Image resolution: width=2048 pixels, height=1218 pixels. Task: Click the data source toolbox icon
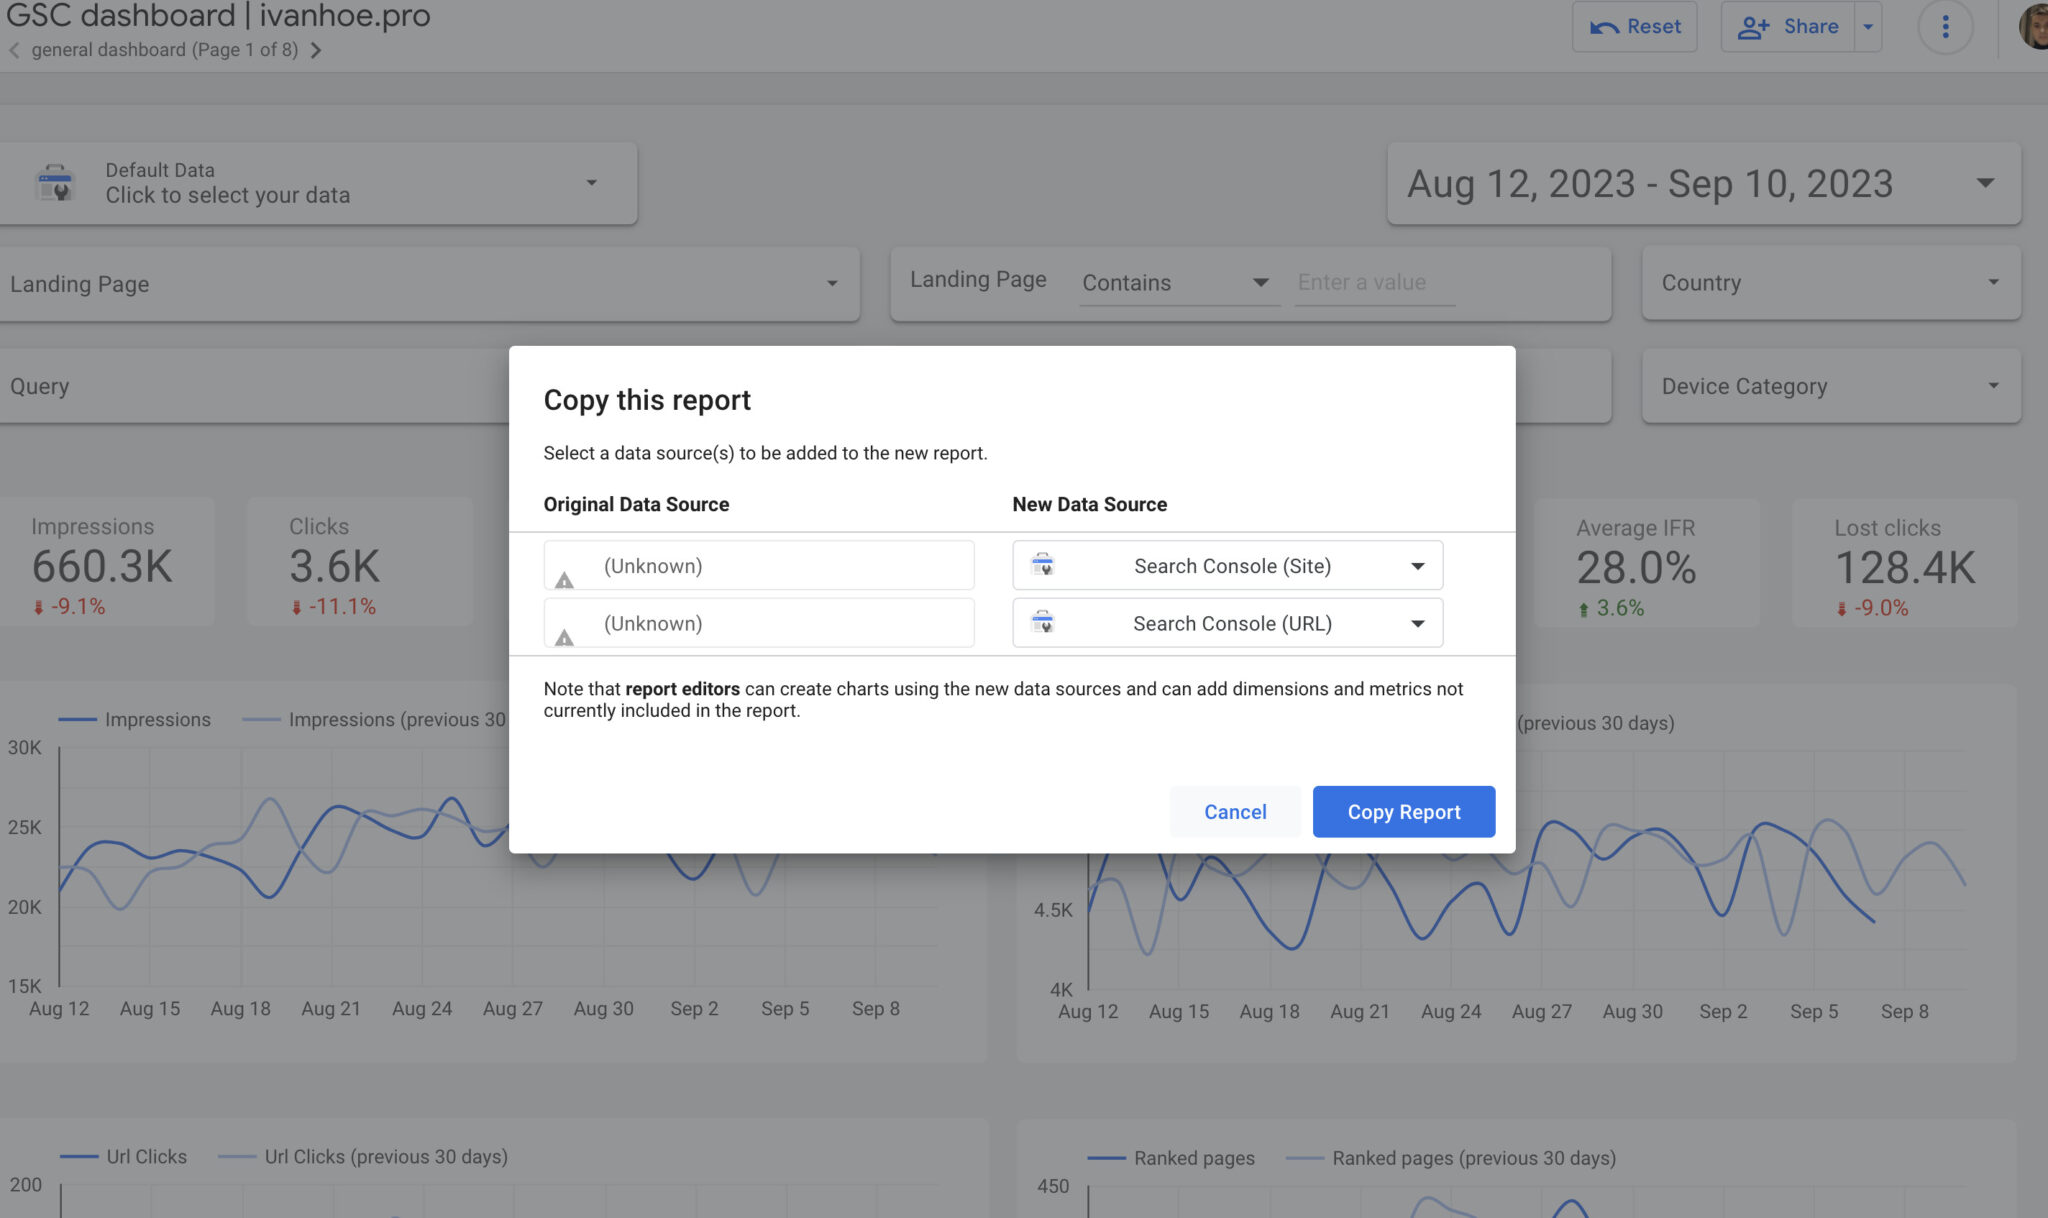pos(57,183)
